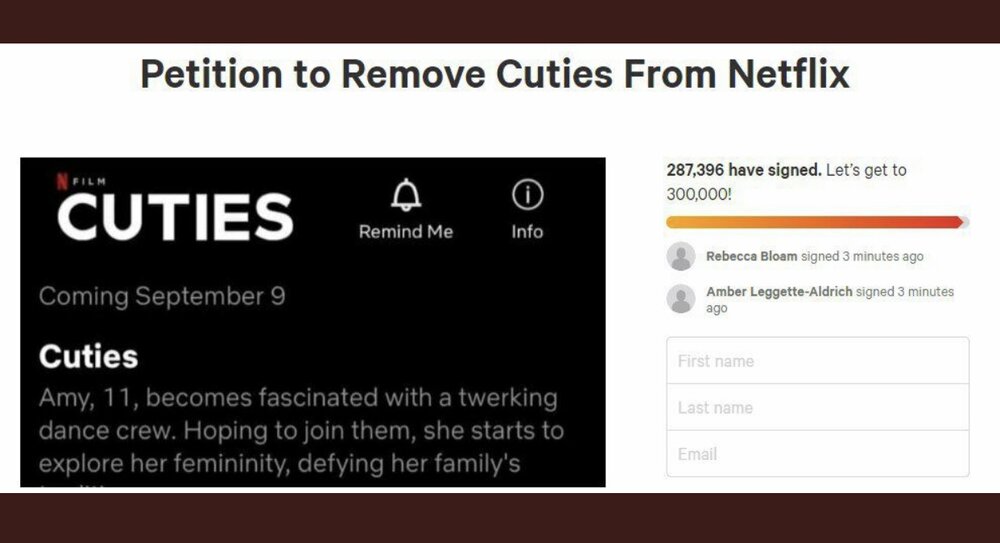The height and width of the screenshot is (543, 1000).
Task: Click the Cuties synopsis heading
Action: 88,357
